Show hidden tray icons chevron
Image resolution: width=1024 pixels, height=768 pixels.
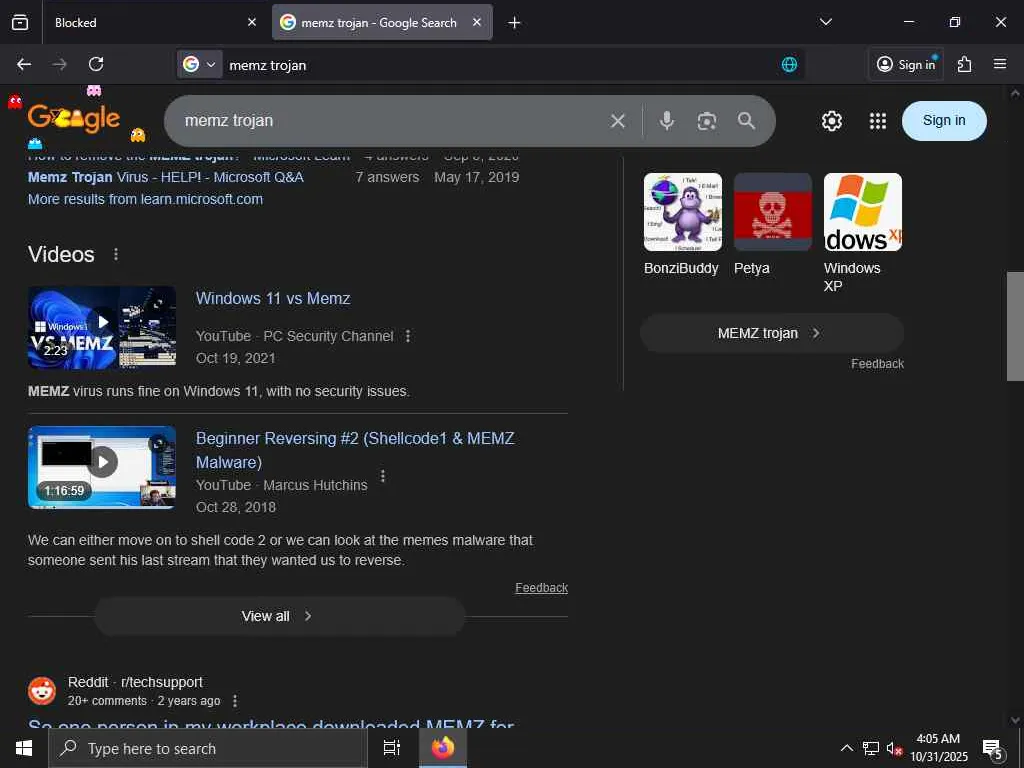846,748
